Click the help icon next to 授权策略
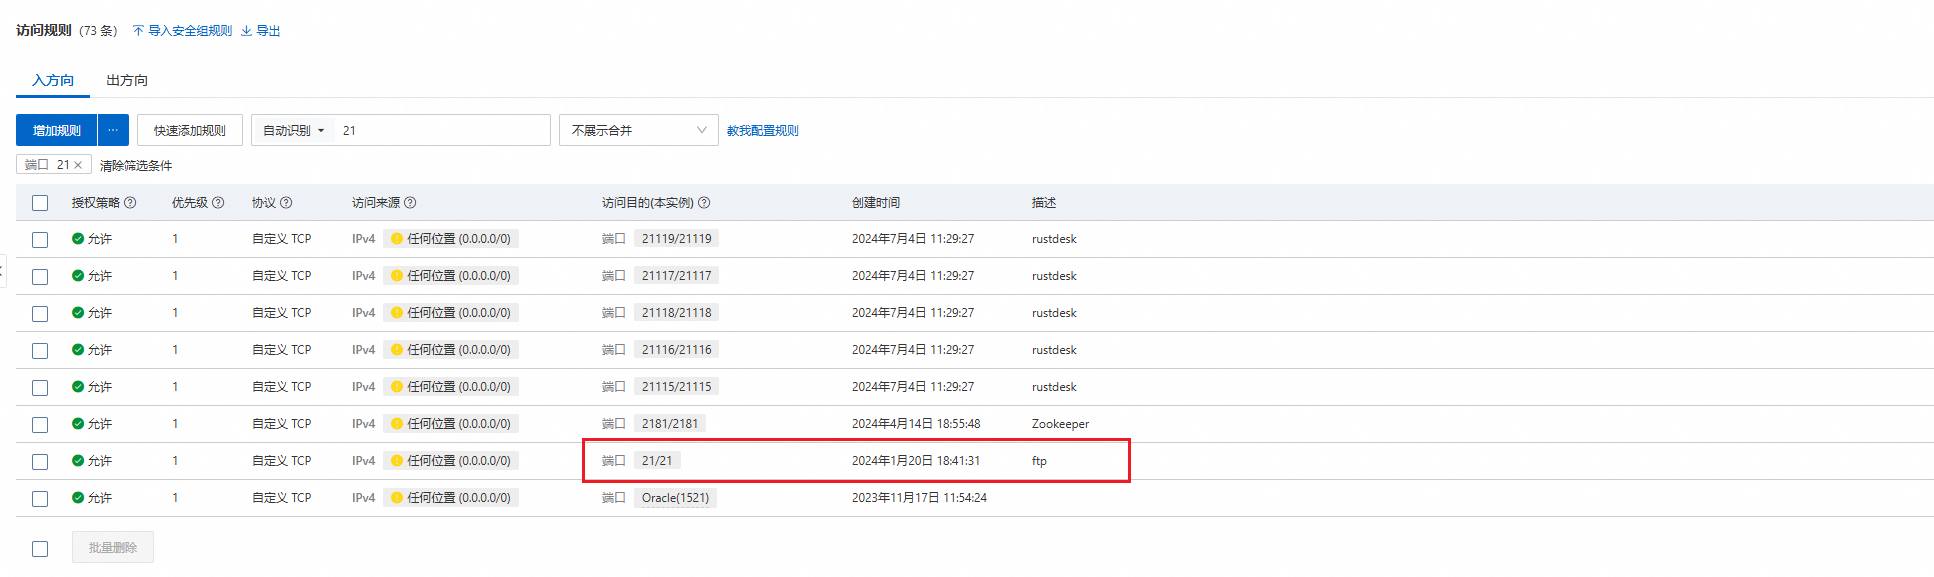The image size is (1934, 577). [x=130, y=203]
